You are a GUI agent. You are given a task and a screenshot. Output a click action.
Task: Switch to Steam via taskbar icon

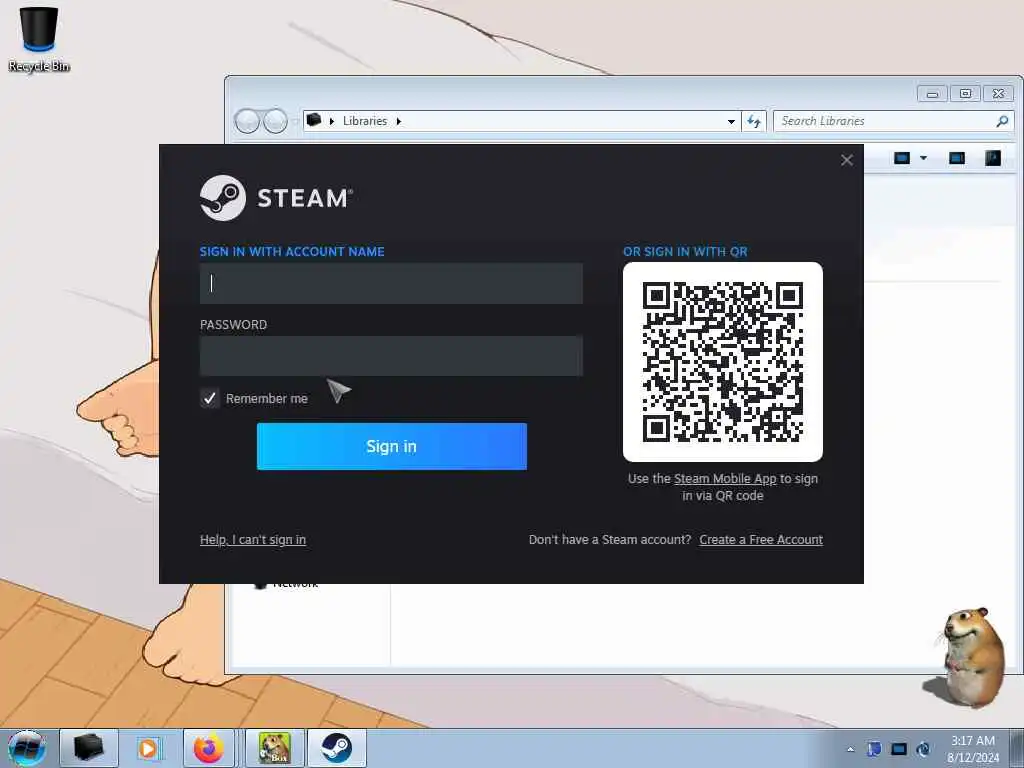click(336, 748)
